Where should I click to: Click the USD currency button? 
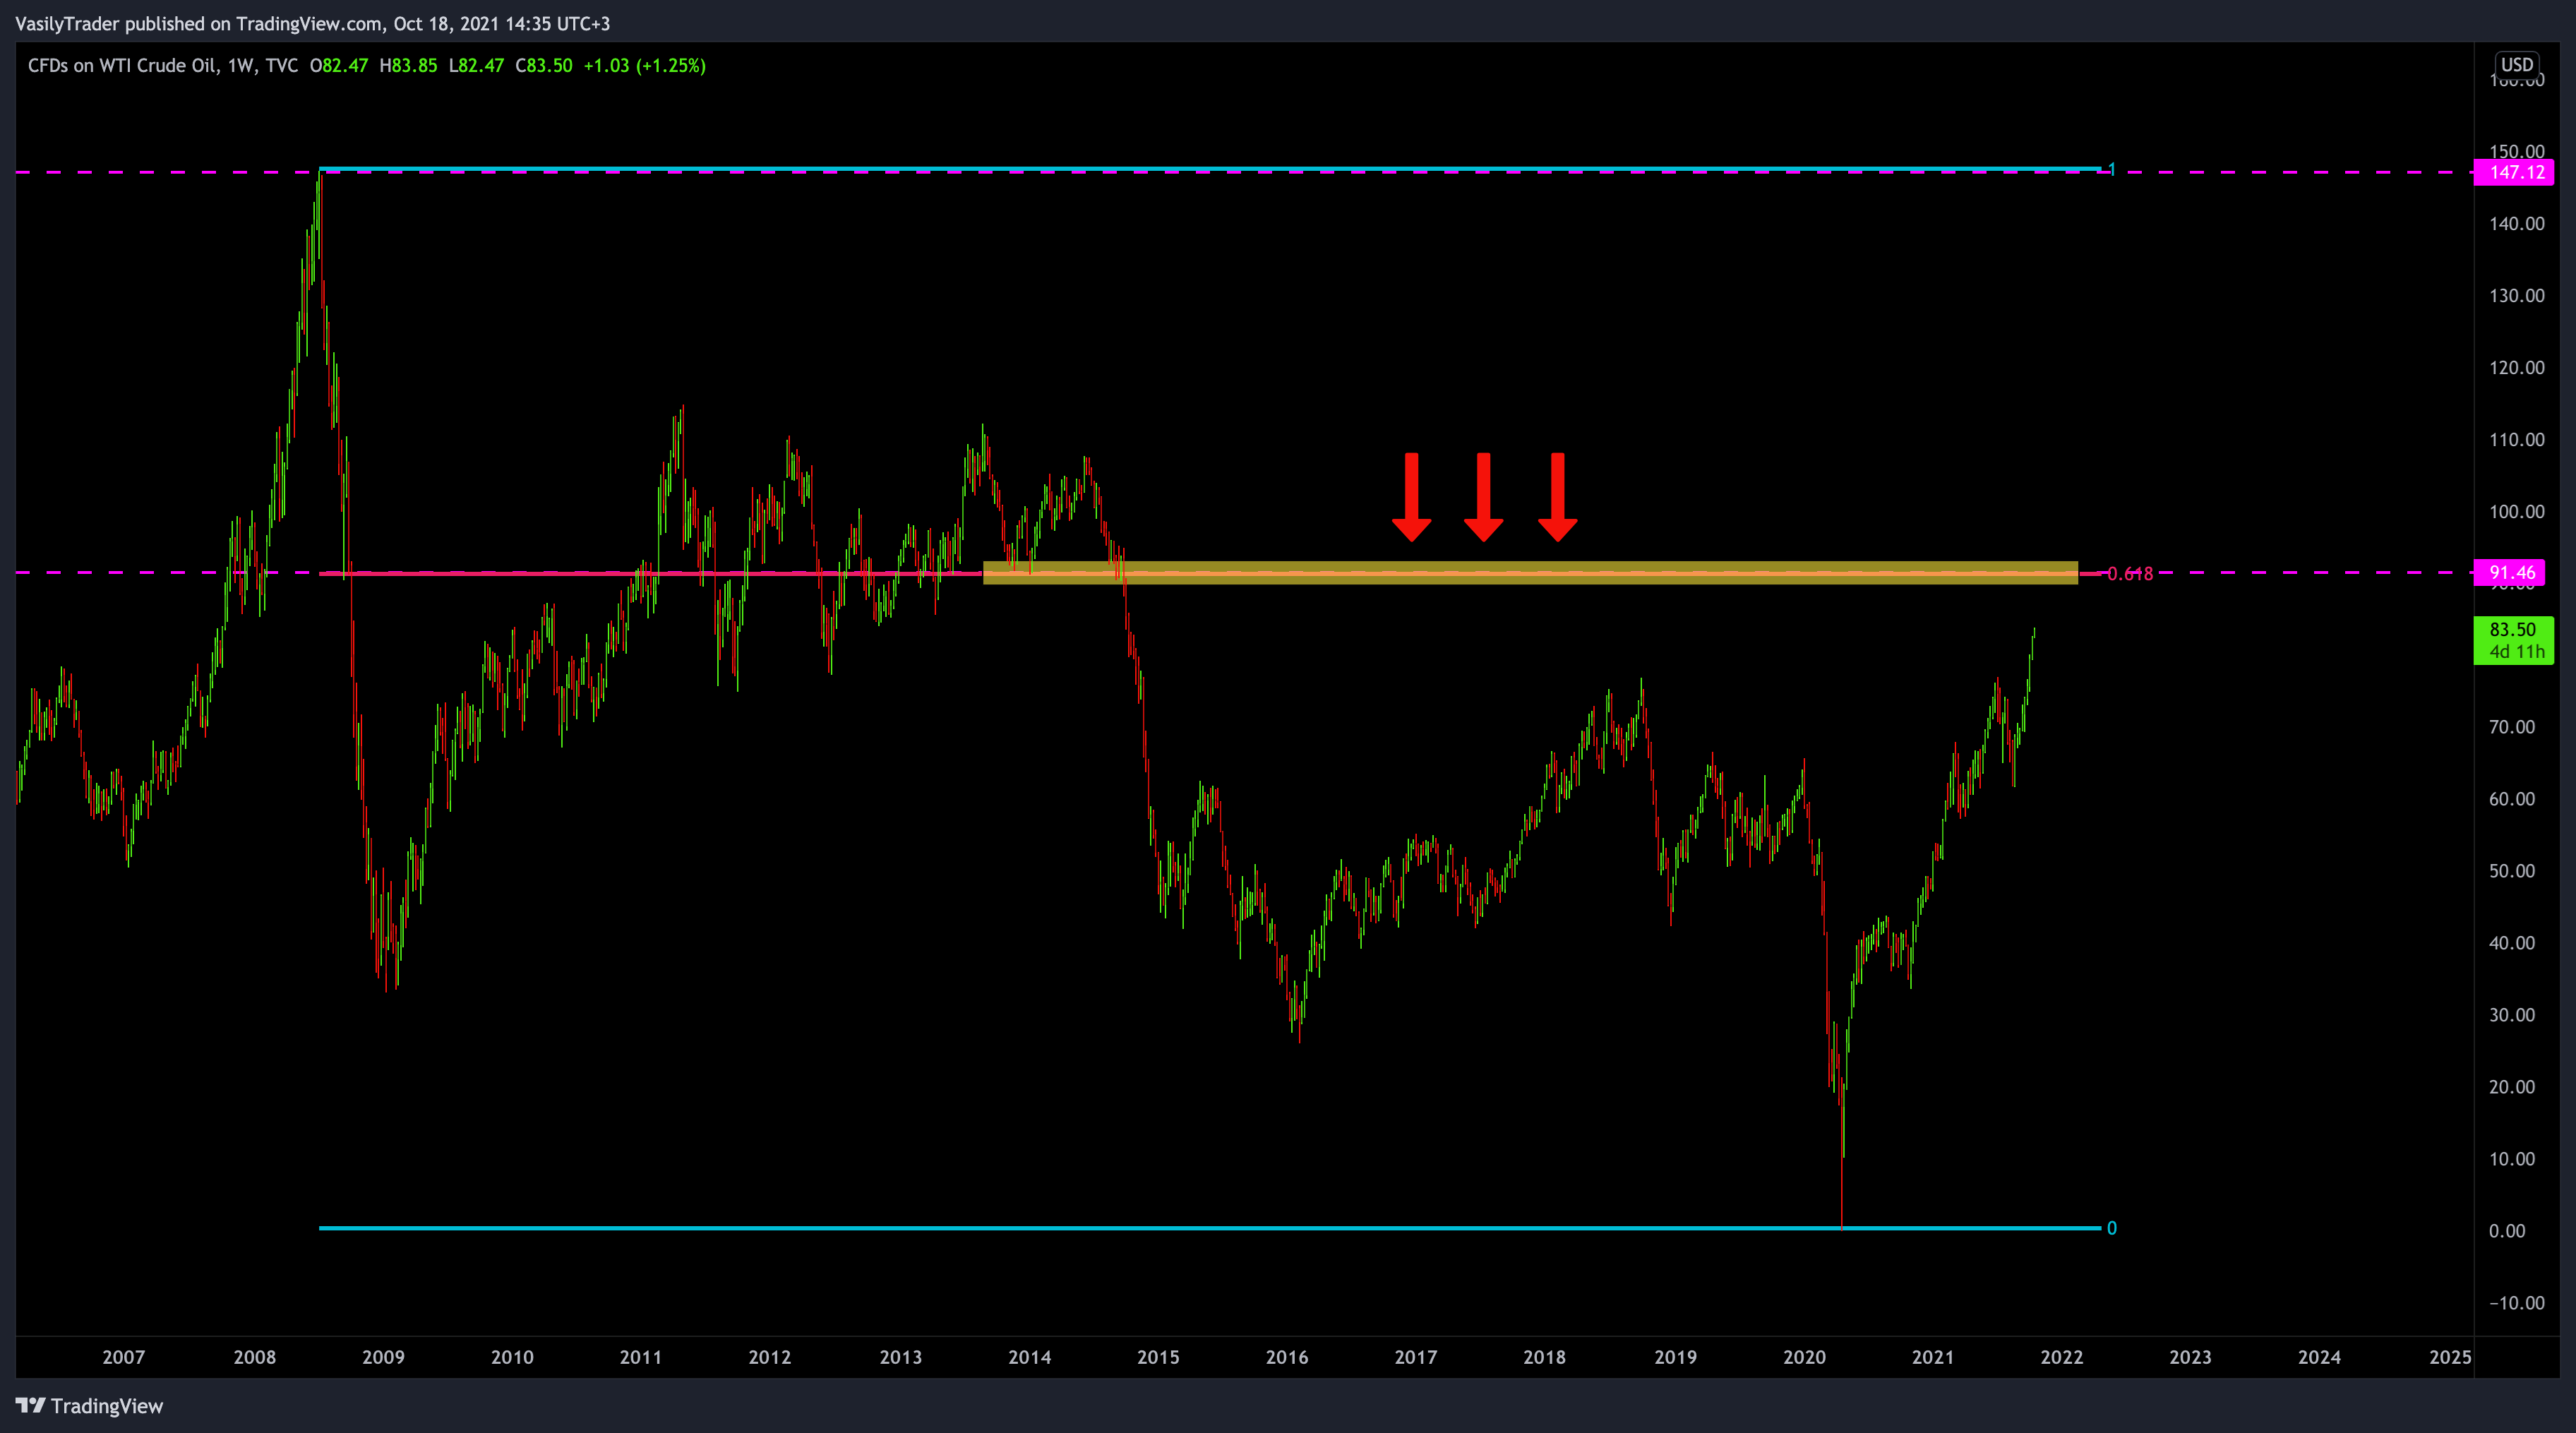2517,64
